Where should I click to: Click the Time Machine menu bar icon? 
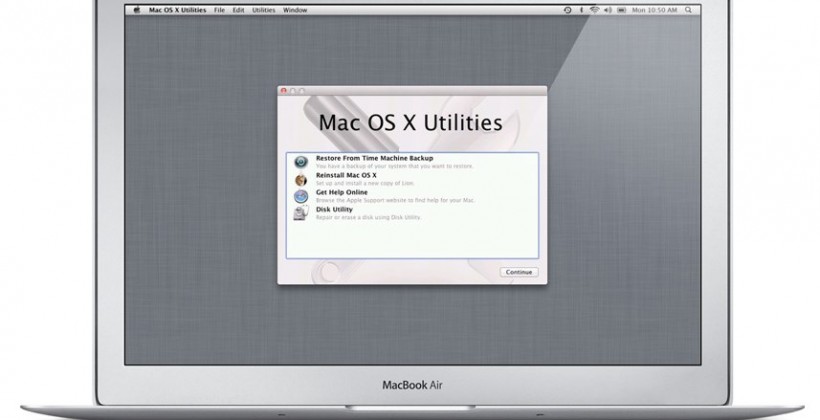(567, 10)
